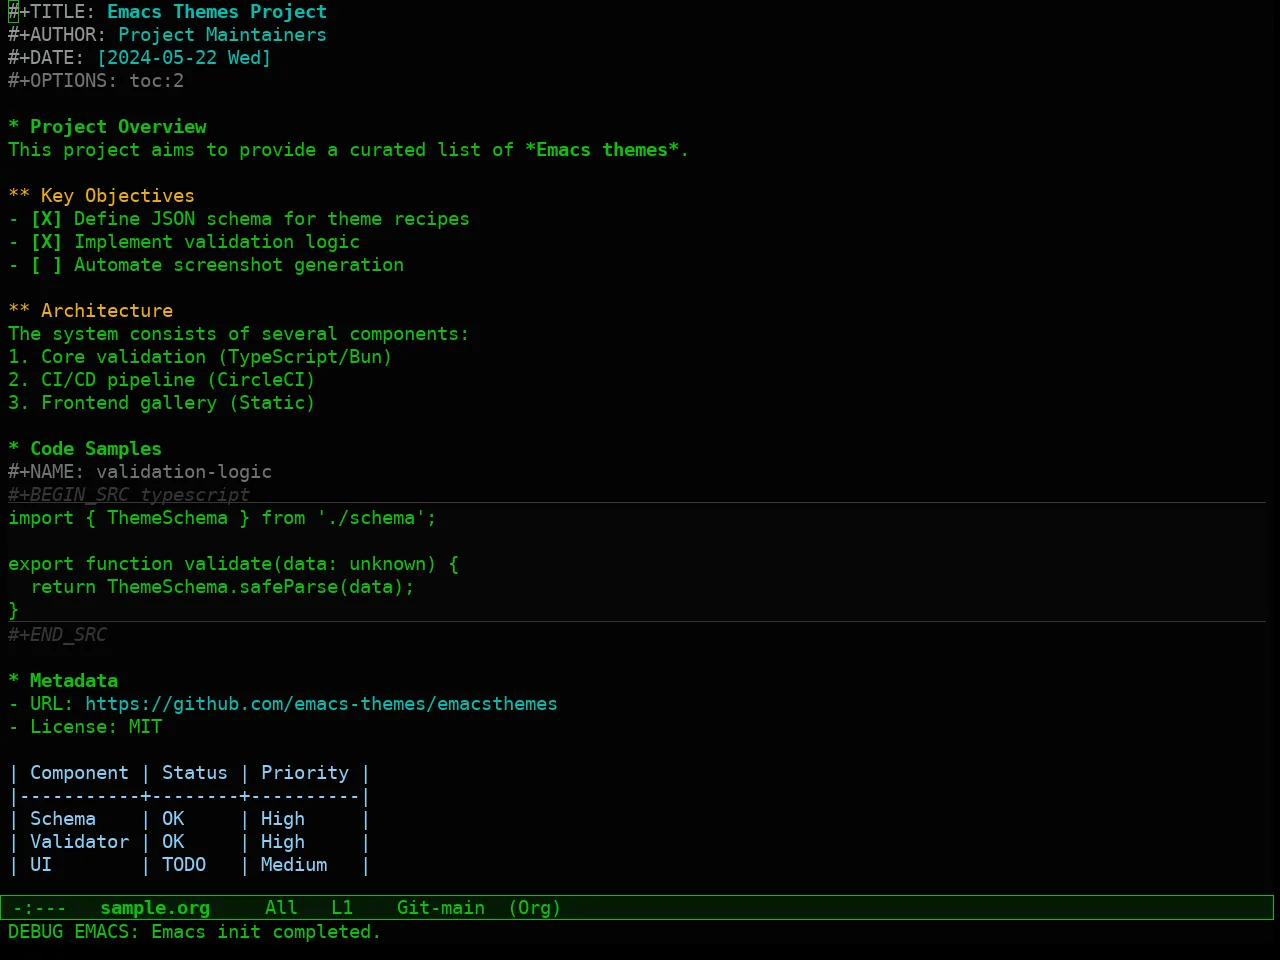Click the return ThemeSchema.safeParse(data) line

222,587
